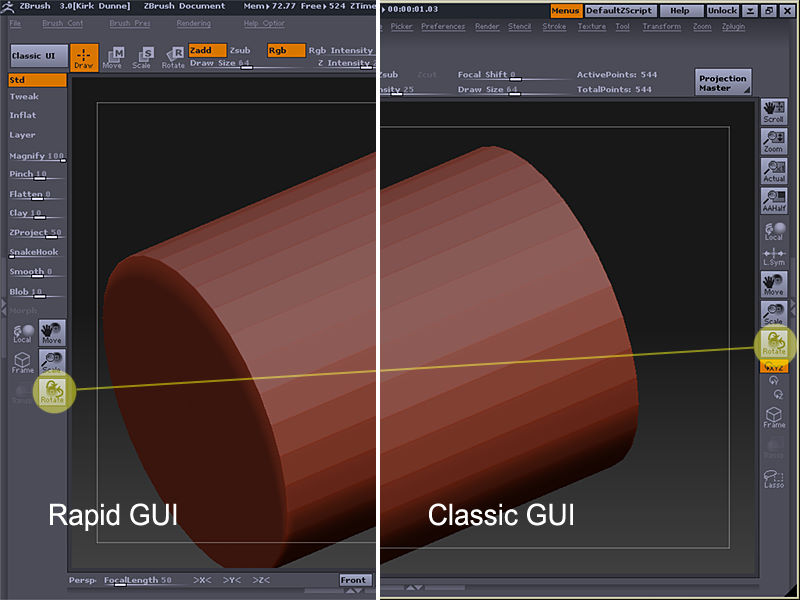
Task: Click the Move icon on Classic GUI shelf
Action: 773,284
